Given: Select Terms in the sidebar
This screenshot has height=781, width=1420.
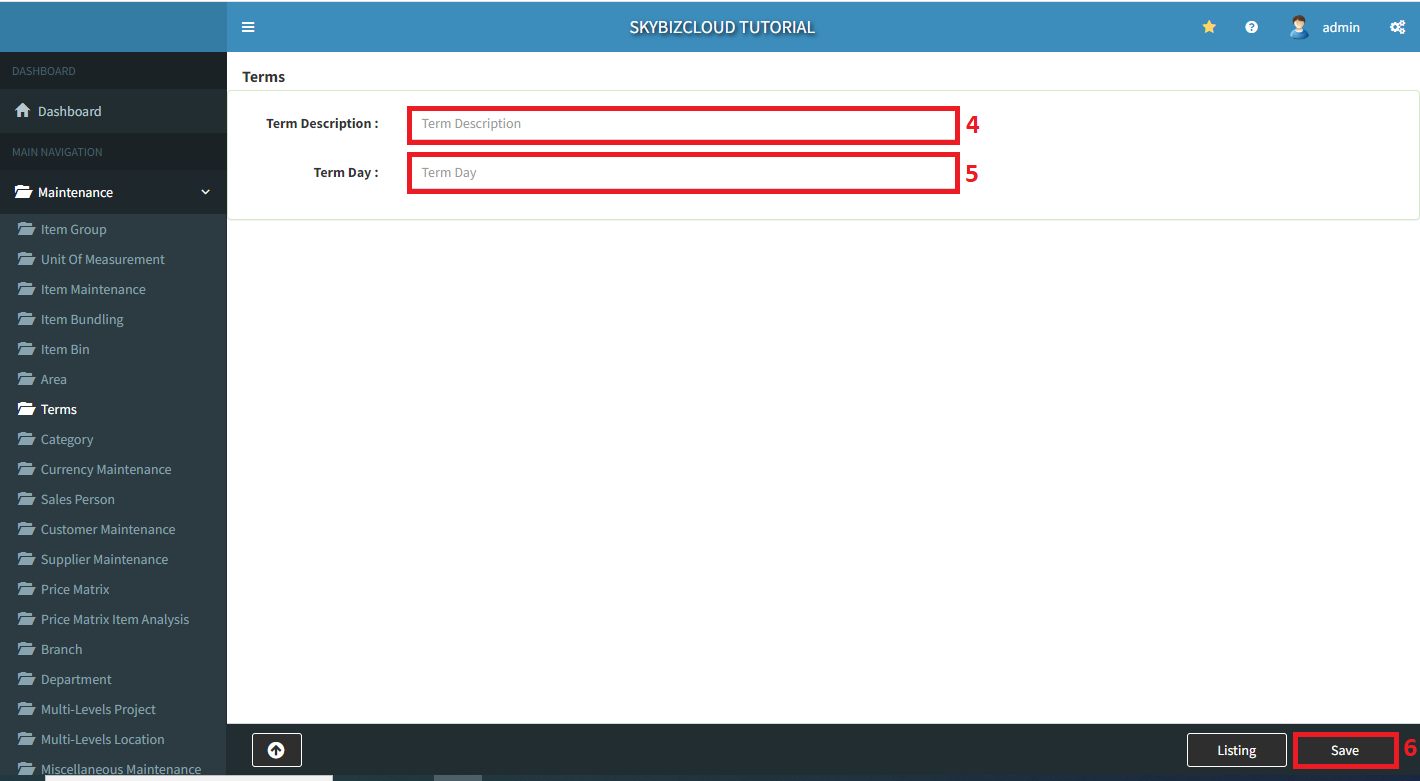Looking at the screenshot, I should pos(59,409).
